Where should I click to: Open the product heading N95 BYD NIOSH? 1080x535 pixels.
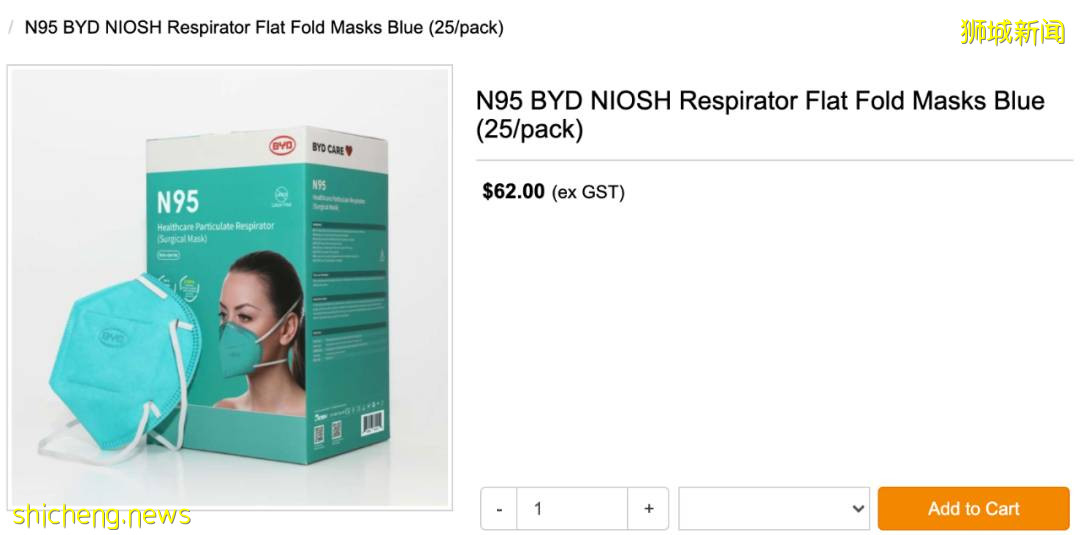tap(760, 115)
